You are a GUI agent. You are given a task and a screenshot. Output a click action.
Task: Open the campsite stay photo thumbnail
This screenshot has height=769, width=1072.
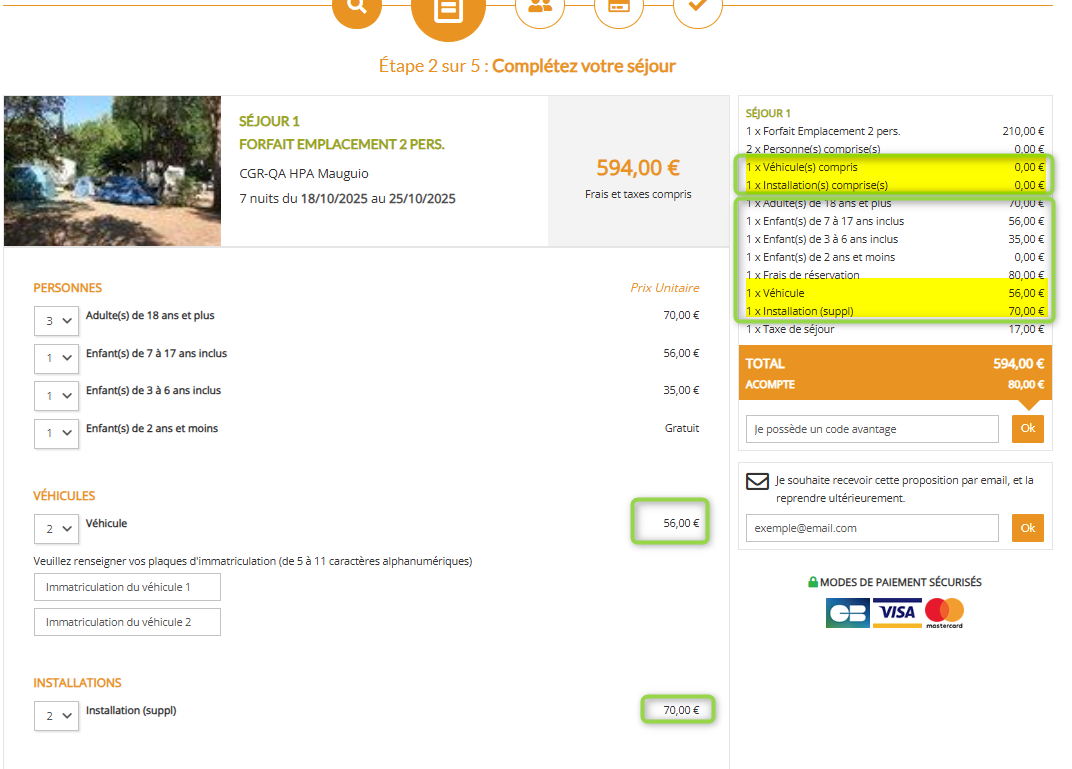click(x=112, y=171)
